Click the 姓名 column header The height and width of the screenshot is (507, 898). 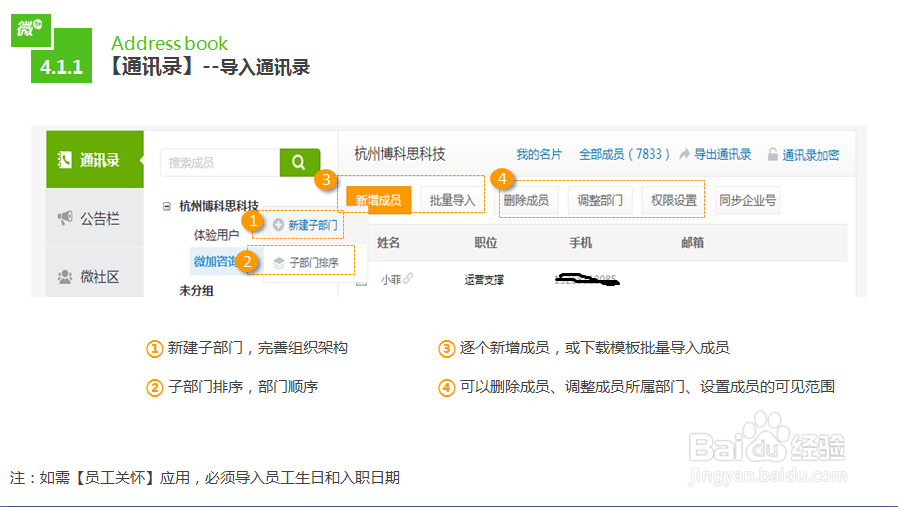point(388,243)
